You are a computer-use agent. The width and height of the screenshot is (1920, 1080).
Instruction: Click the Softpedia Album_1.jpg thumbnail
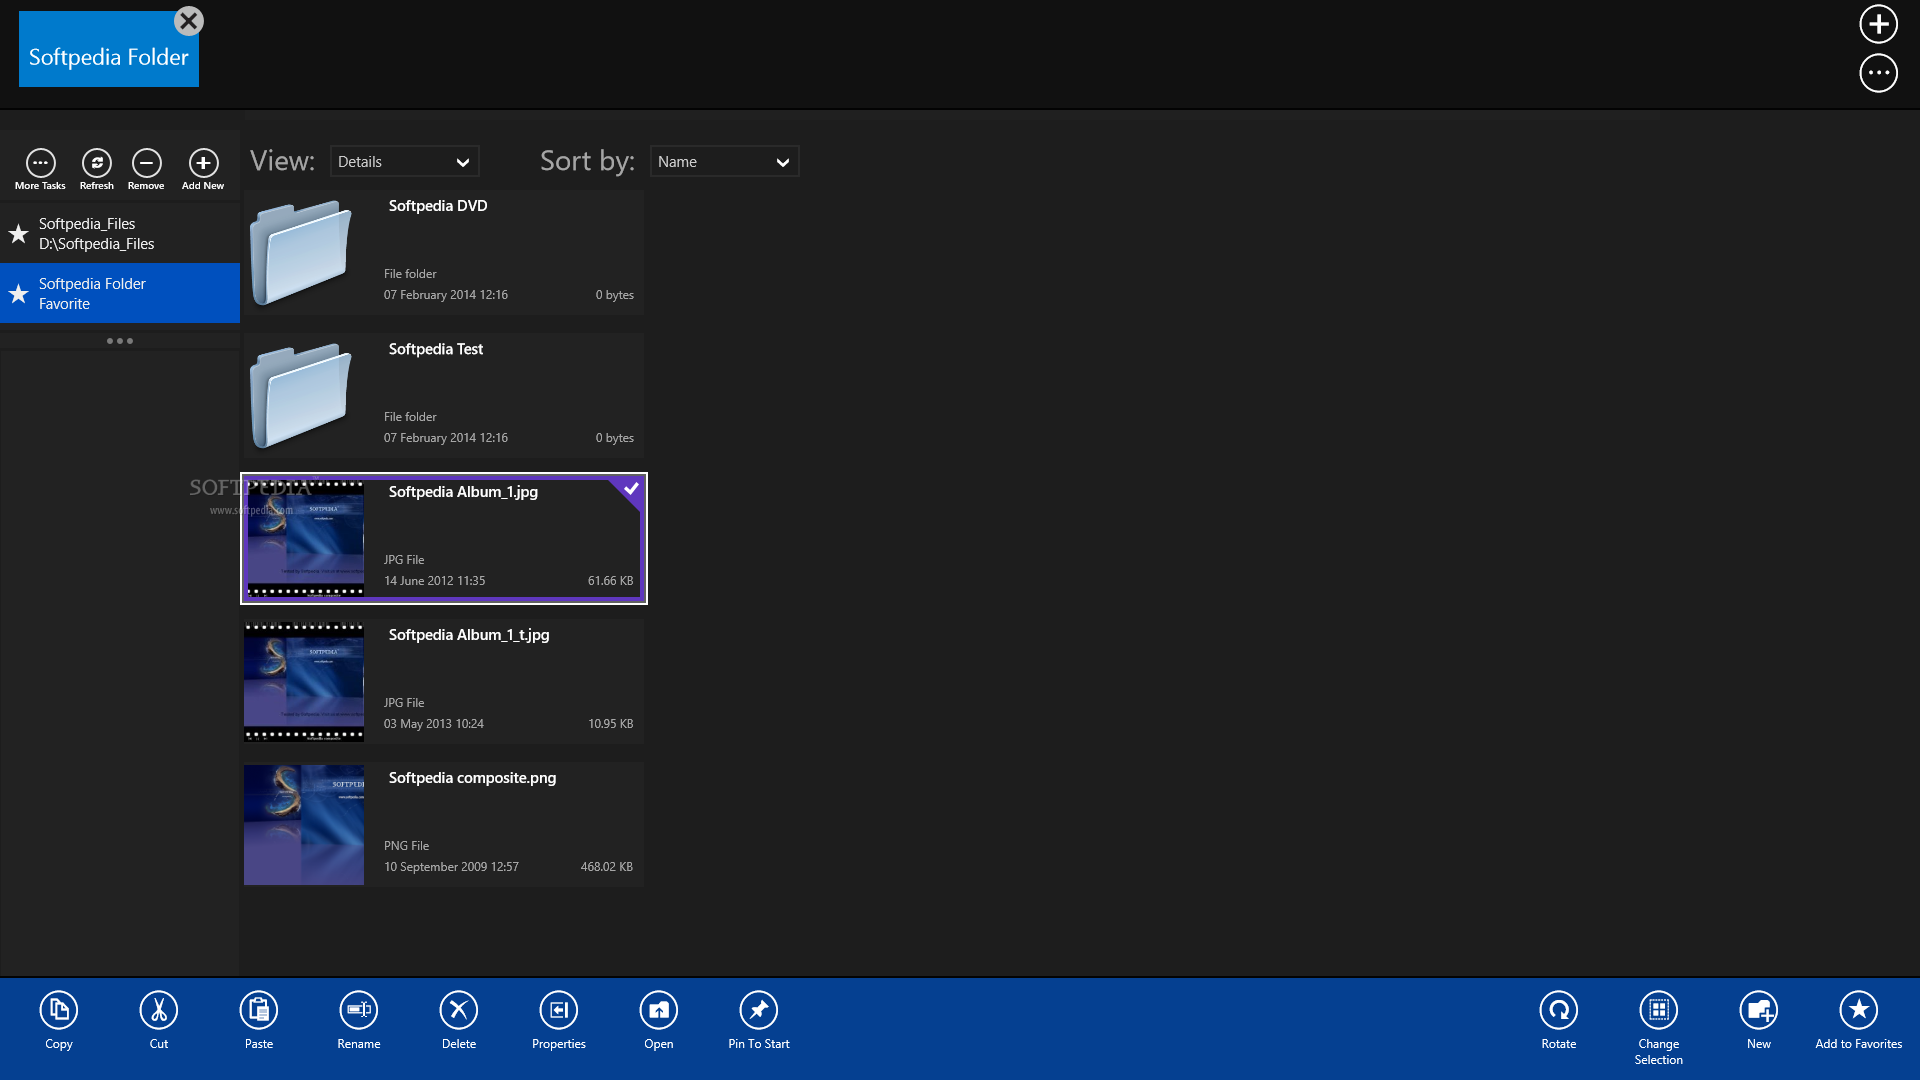click(304, 538)
